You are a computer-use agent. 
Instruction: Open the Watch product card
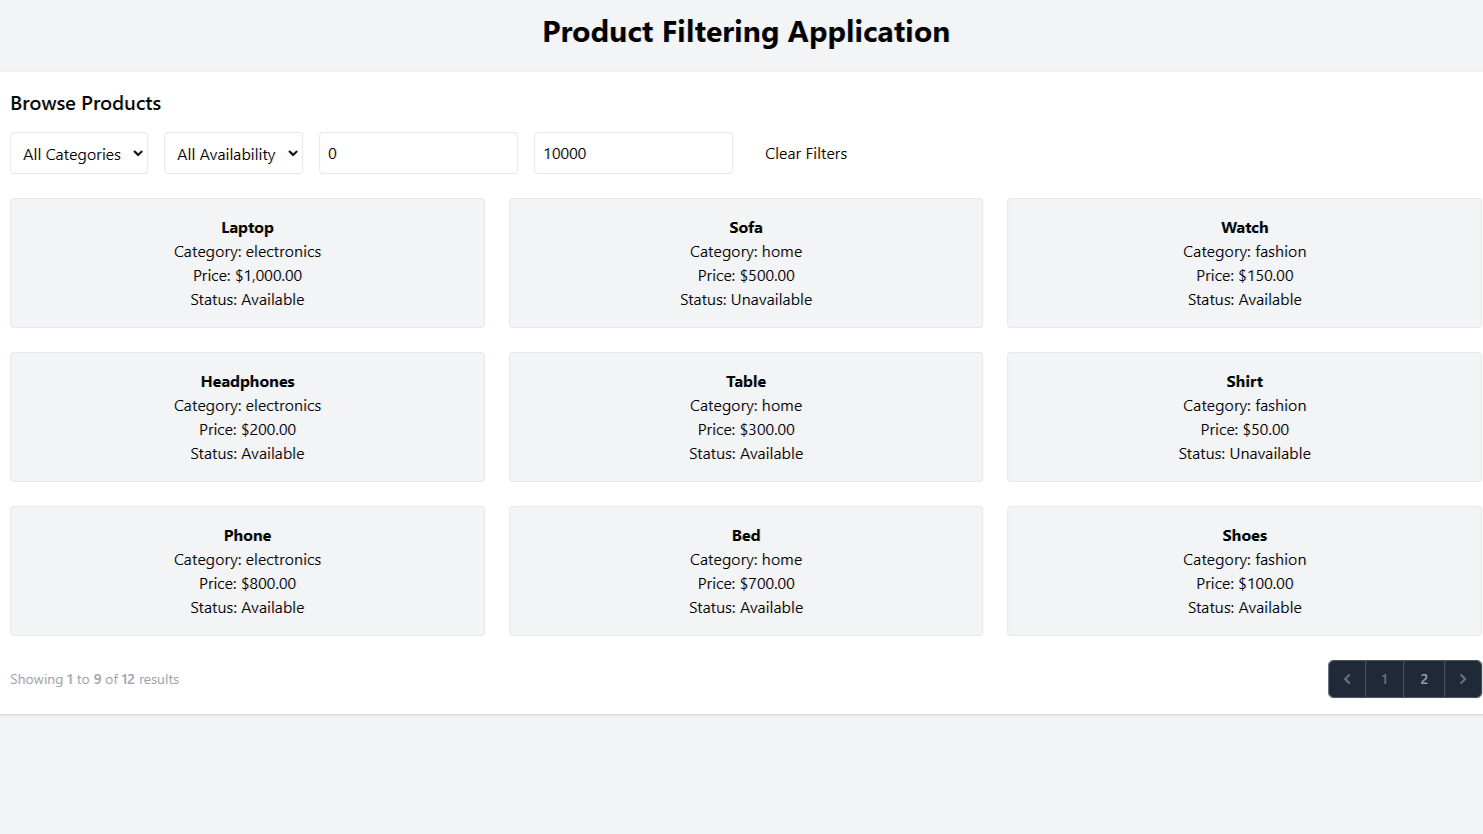point(1244,263)
